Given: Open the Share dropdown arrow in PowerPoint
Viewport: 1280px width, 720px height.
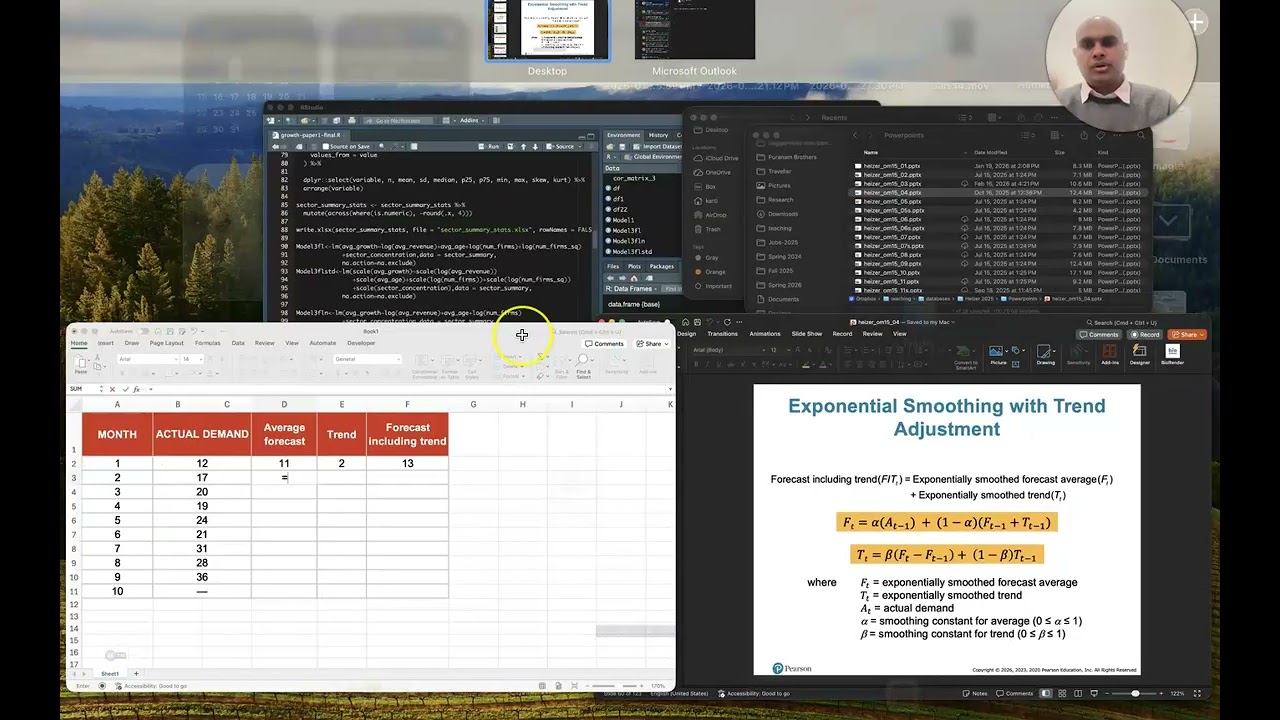Looking at the screenshot, I should pyautogui.click(x=1201, y=334).
